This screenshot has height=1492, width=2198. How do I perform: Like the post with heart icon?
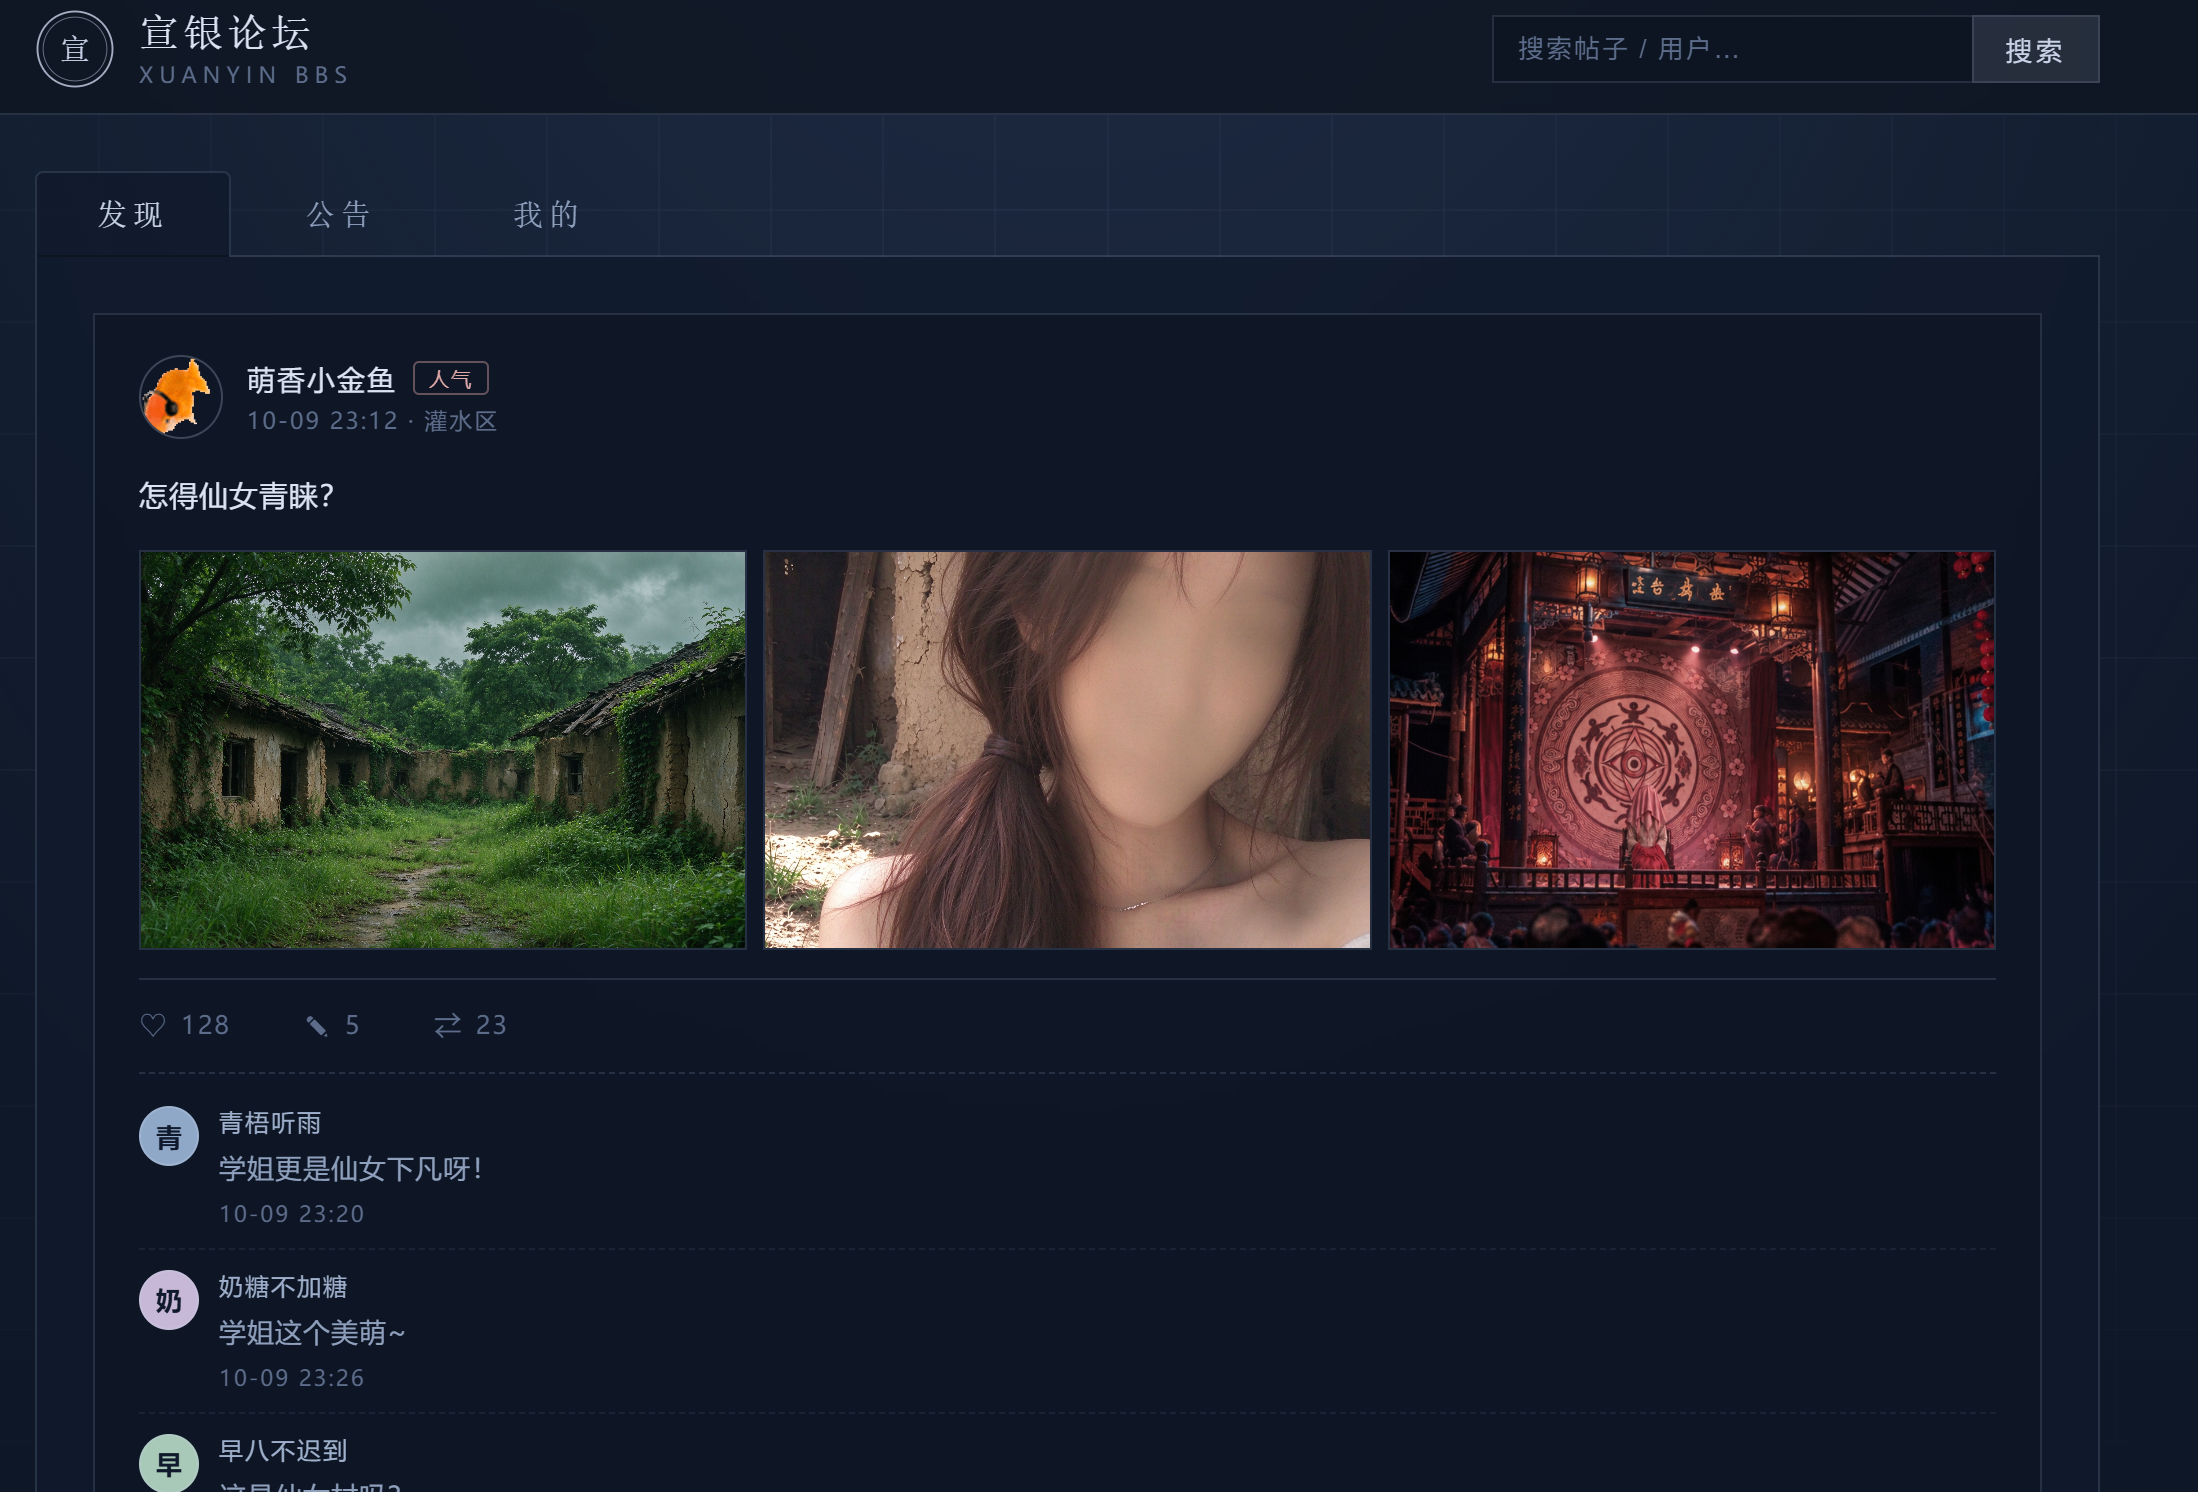[153, 1025]
